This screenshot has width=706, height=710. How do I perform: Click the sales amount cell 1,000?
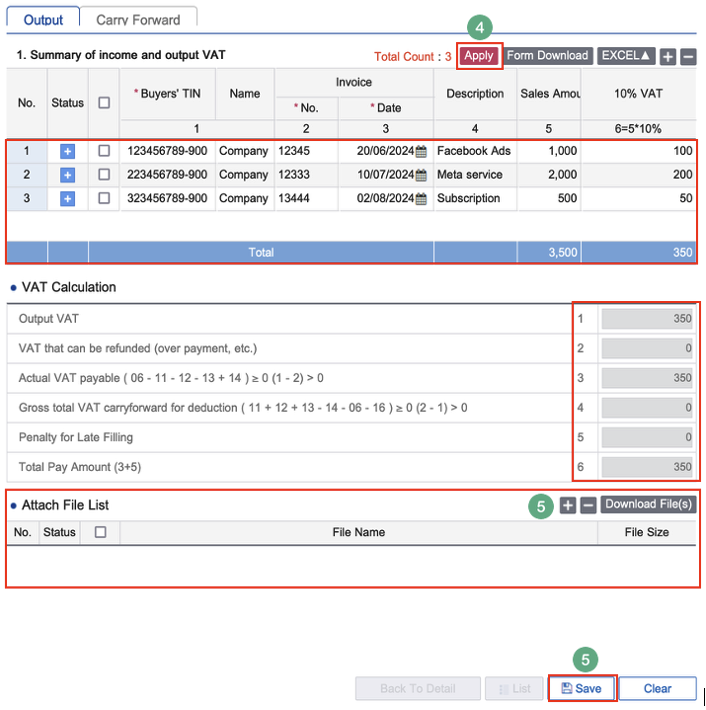coord(549,151)
